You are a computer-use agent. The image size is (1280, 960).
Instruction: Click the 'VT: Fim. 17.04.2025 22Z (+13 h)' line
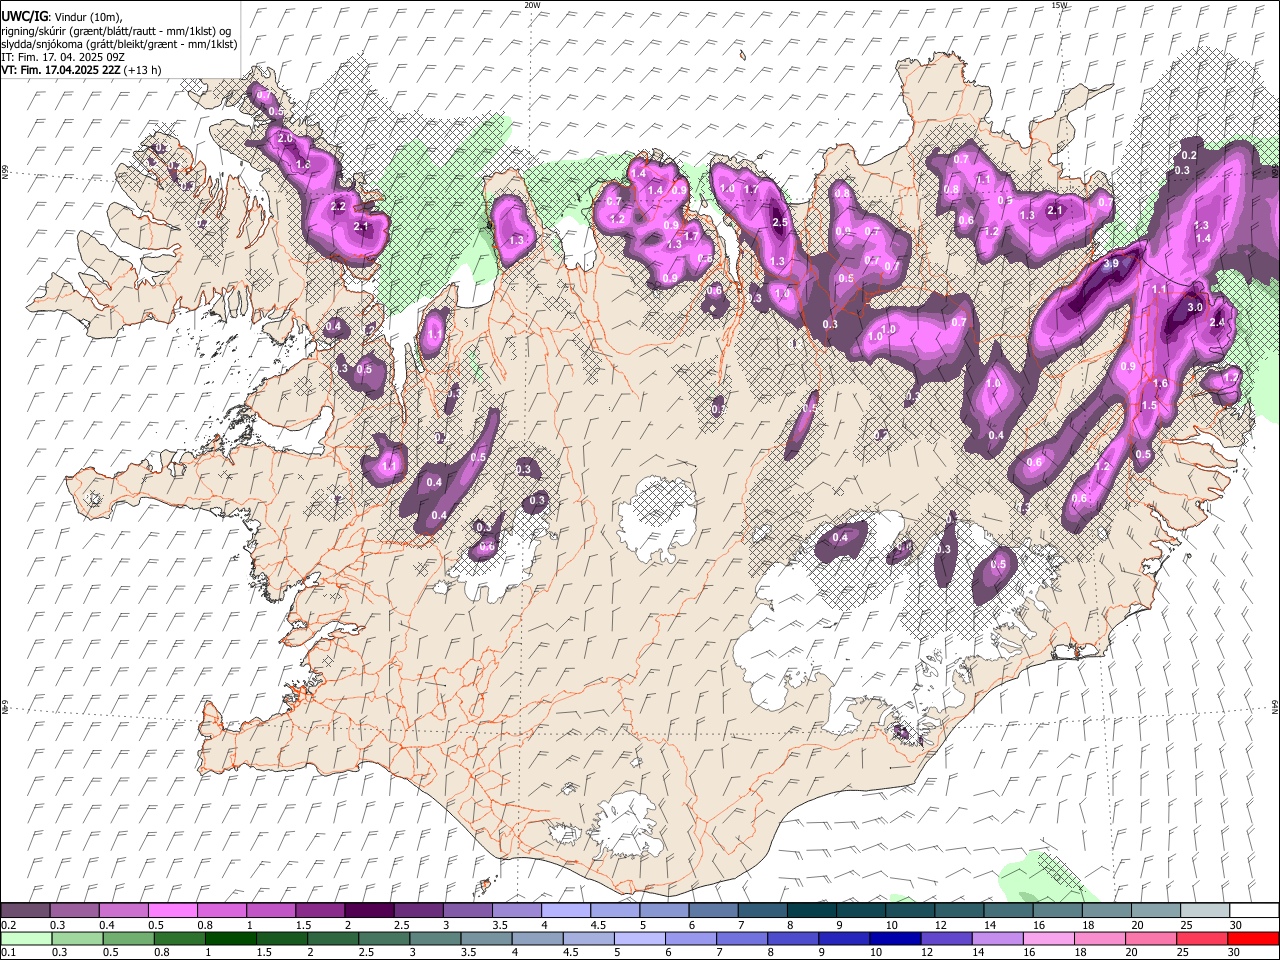[x=81, y=70]
